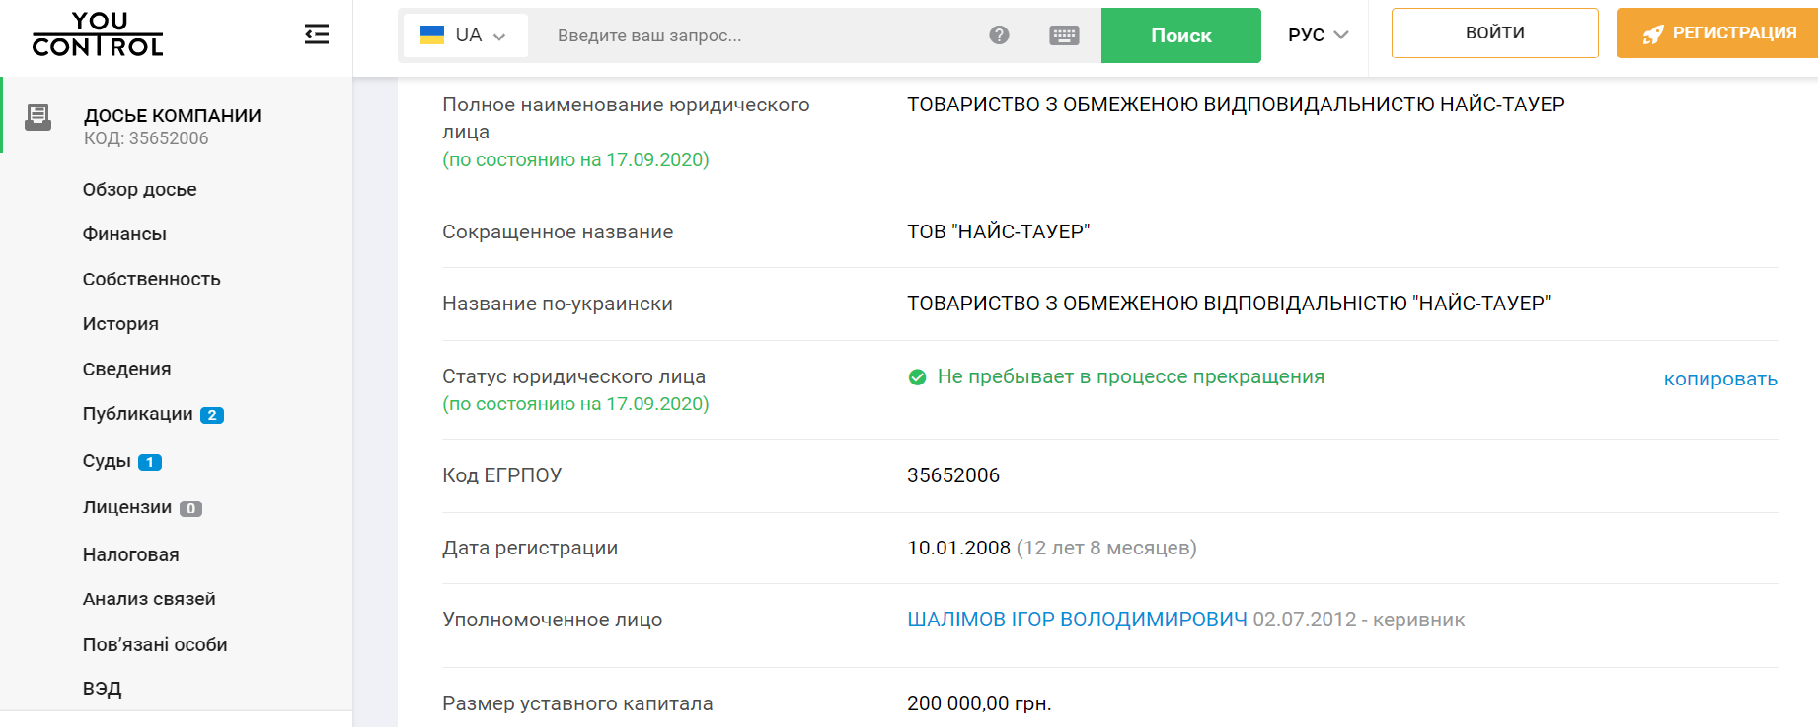Open Пов'язані особи section
Image resolution: width=1818 pixels, height=727 pixels.
tap(155, 645)
